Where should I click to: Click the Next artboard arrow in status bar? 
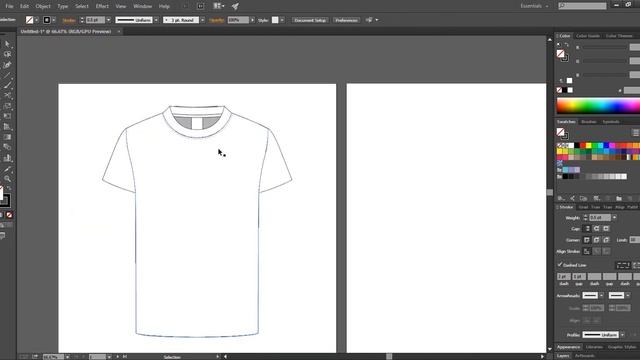[118, 357]
